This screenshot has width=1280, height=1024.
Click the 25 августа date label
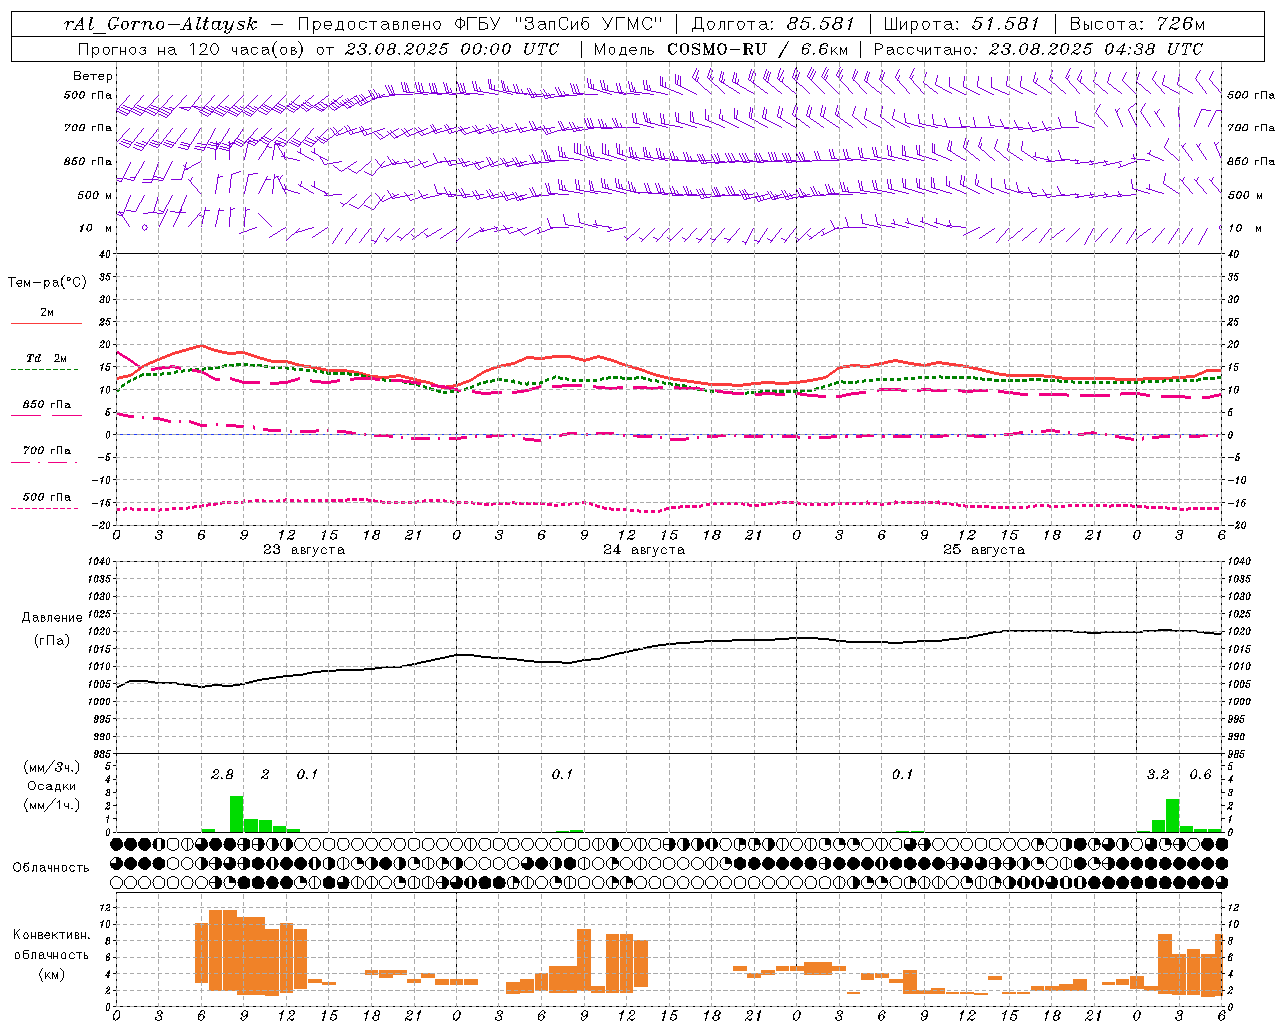tap(984, 550)
